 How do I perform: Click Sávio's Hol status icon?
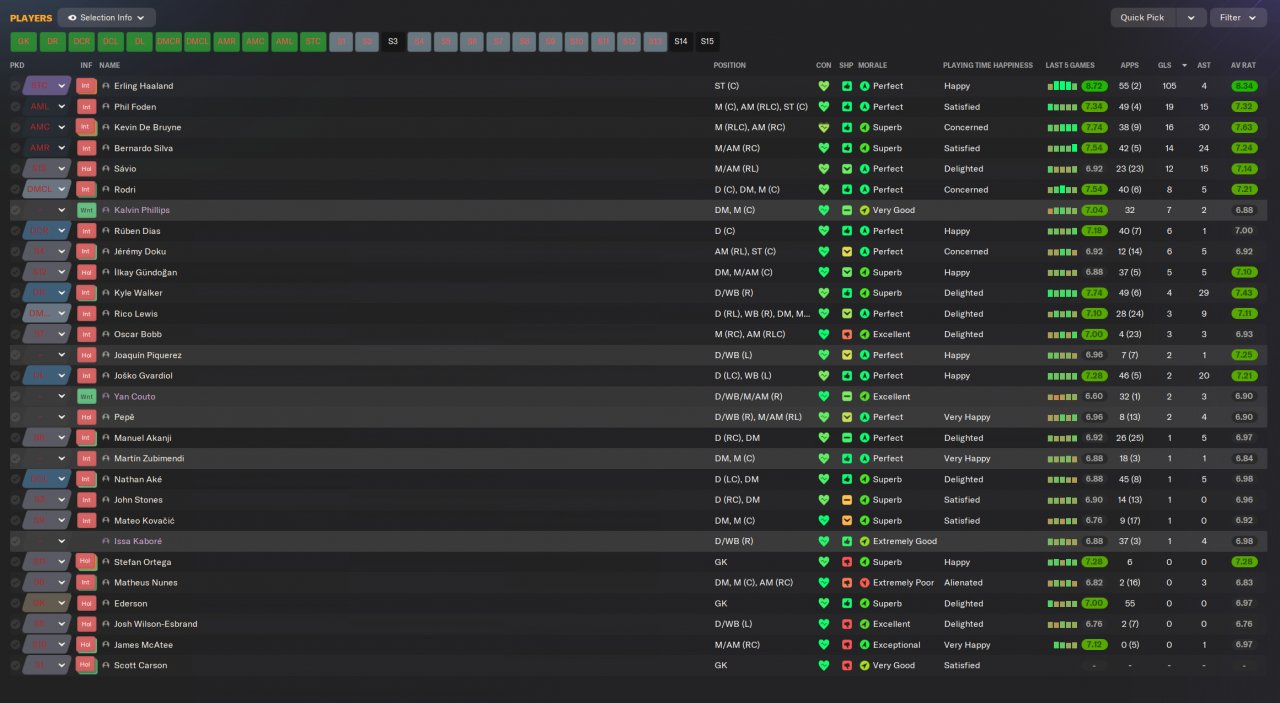point(86,169)
